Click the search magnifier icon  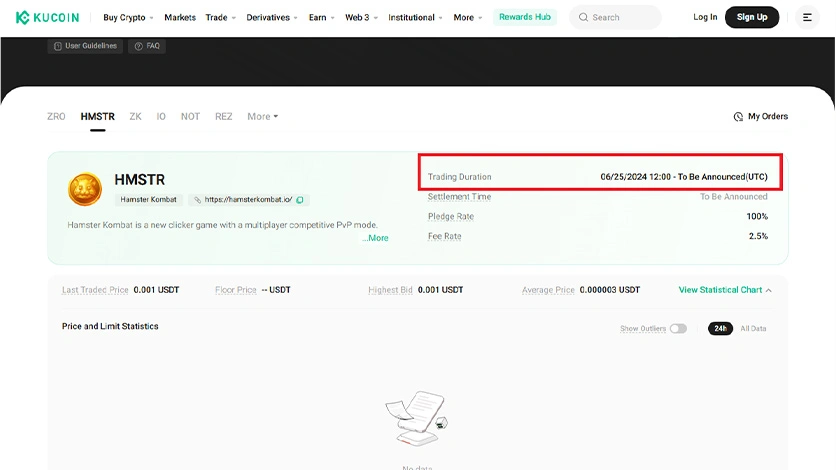coord(583,18)
